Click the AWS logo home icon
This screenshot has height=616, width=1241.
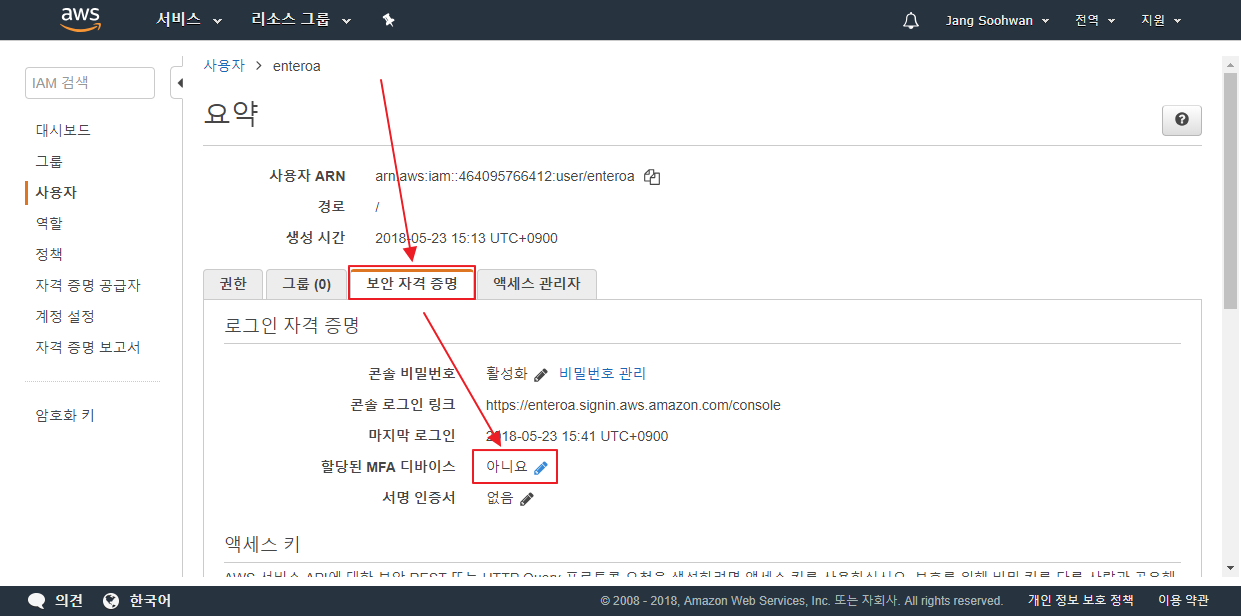(80, 19)
